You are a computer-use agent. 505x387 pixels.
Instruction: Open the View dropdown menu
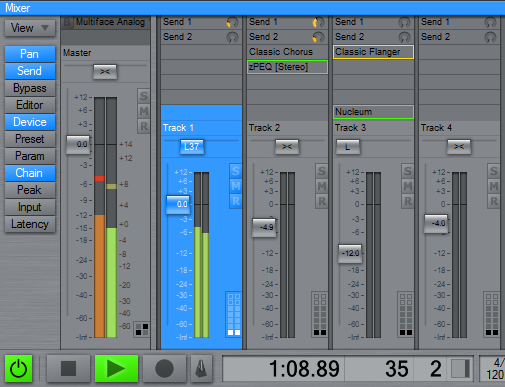click(x=30, y=28)
